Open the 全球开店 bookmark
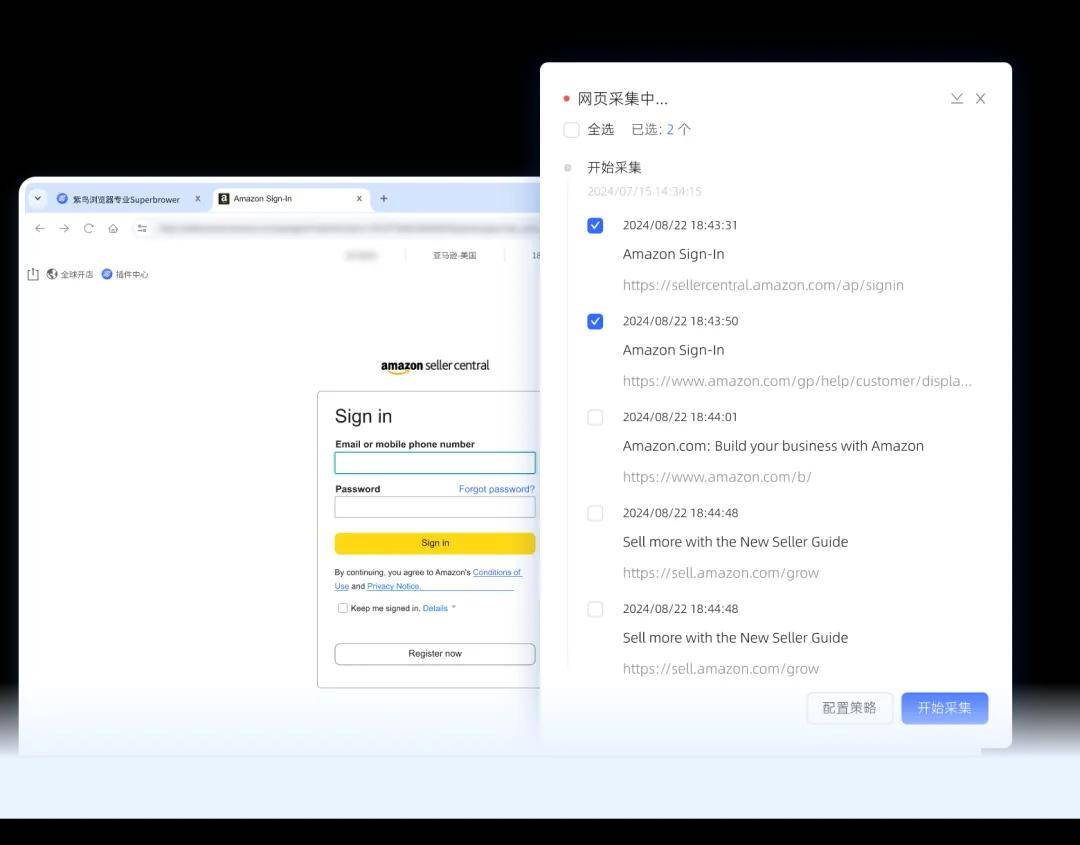The image size is (1080, 845). coord(70,274)
